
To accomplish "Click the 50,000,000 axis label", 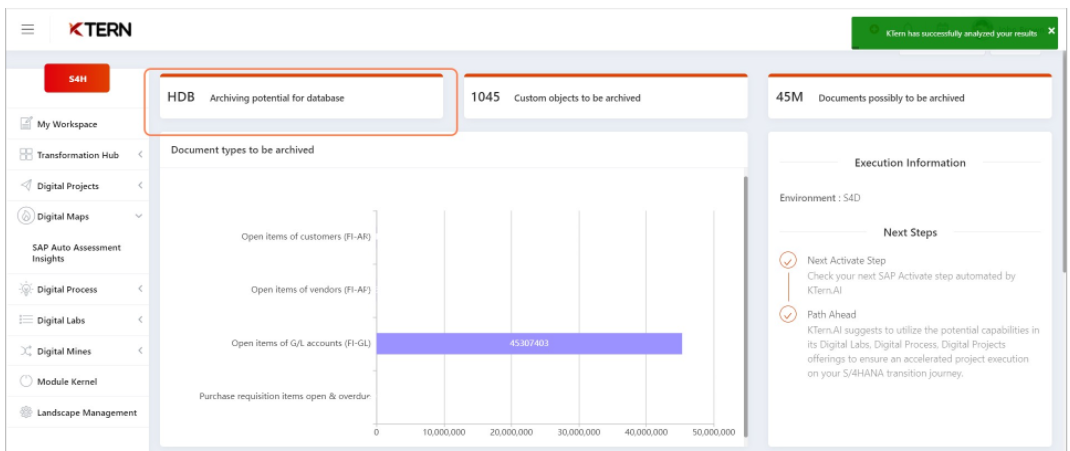I will (713, 432).
